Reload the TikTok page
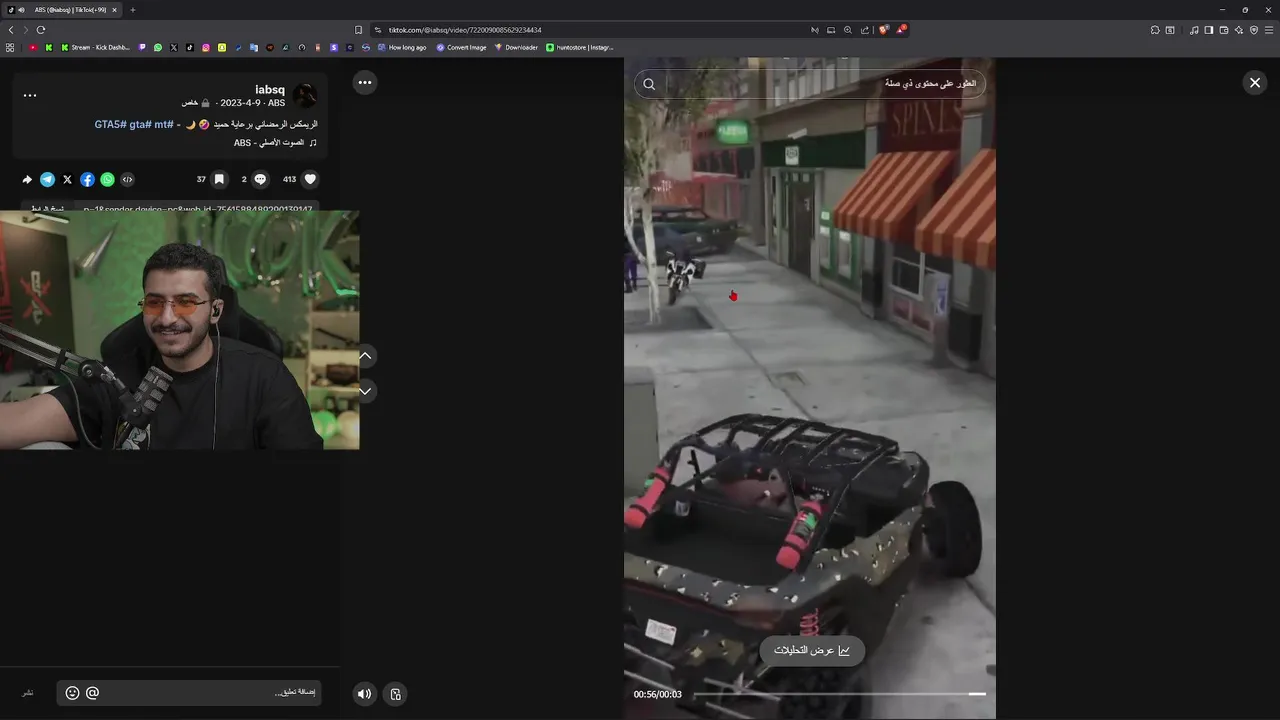 click(x=41, y=30)
